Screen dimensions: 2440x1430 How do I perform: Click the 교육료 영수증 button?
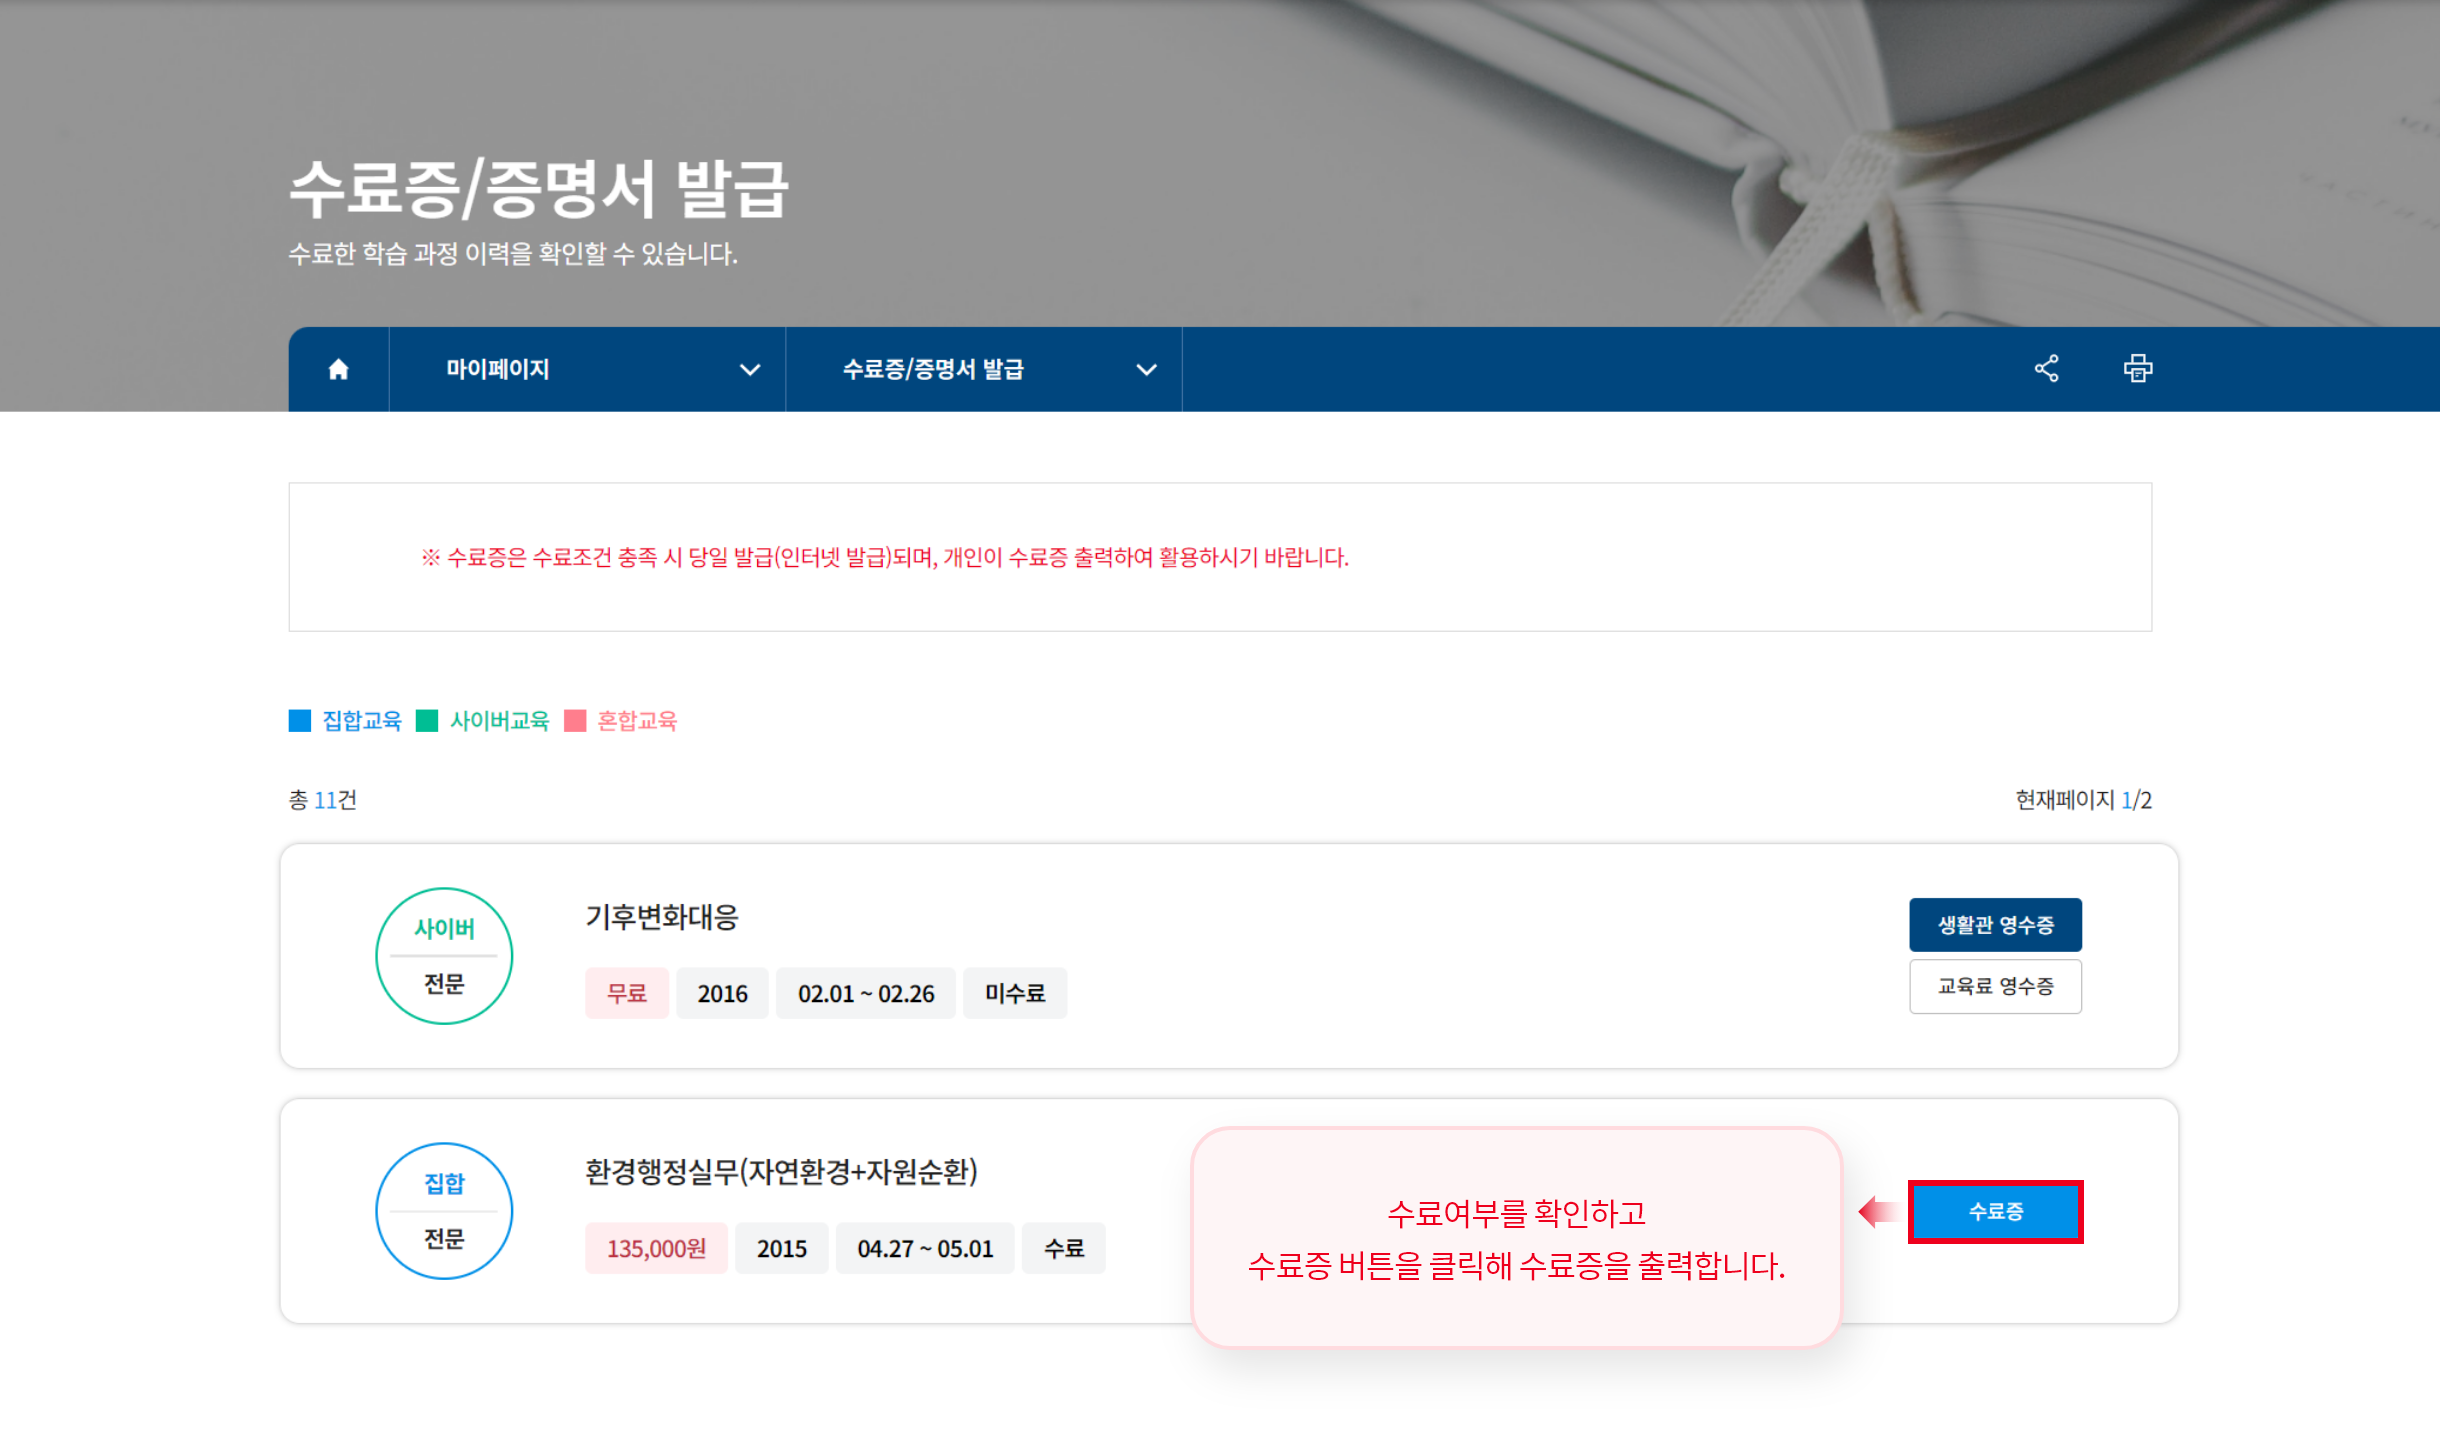coord(1996,986)
